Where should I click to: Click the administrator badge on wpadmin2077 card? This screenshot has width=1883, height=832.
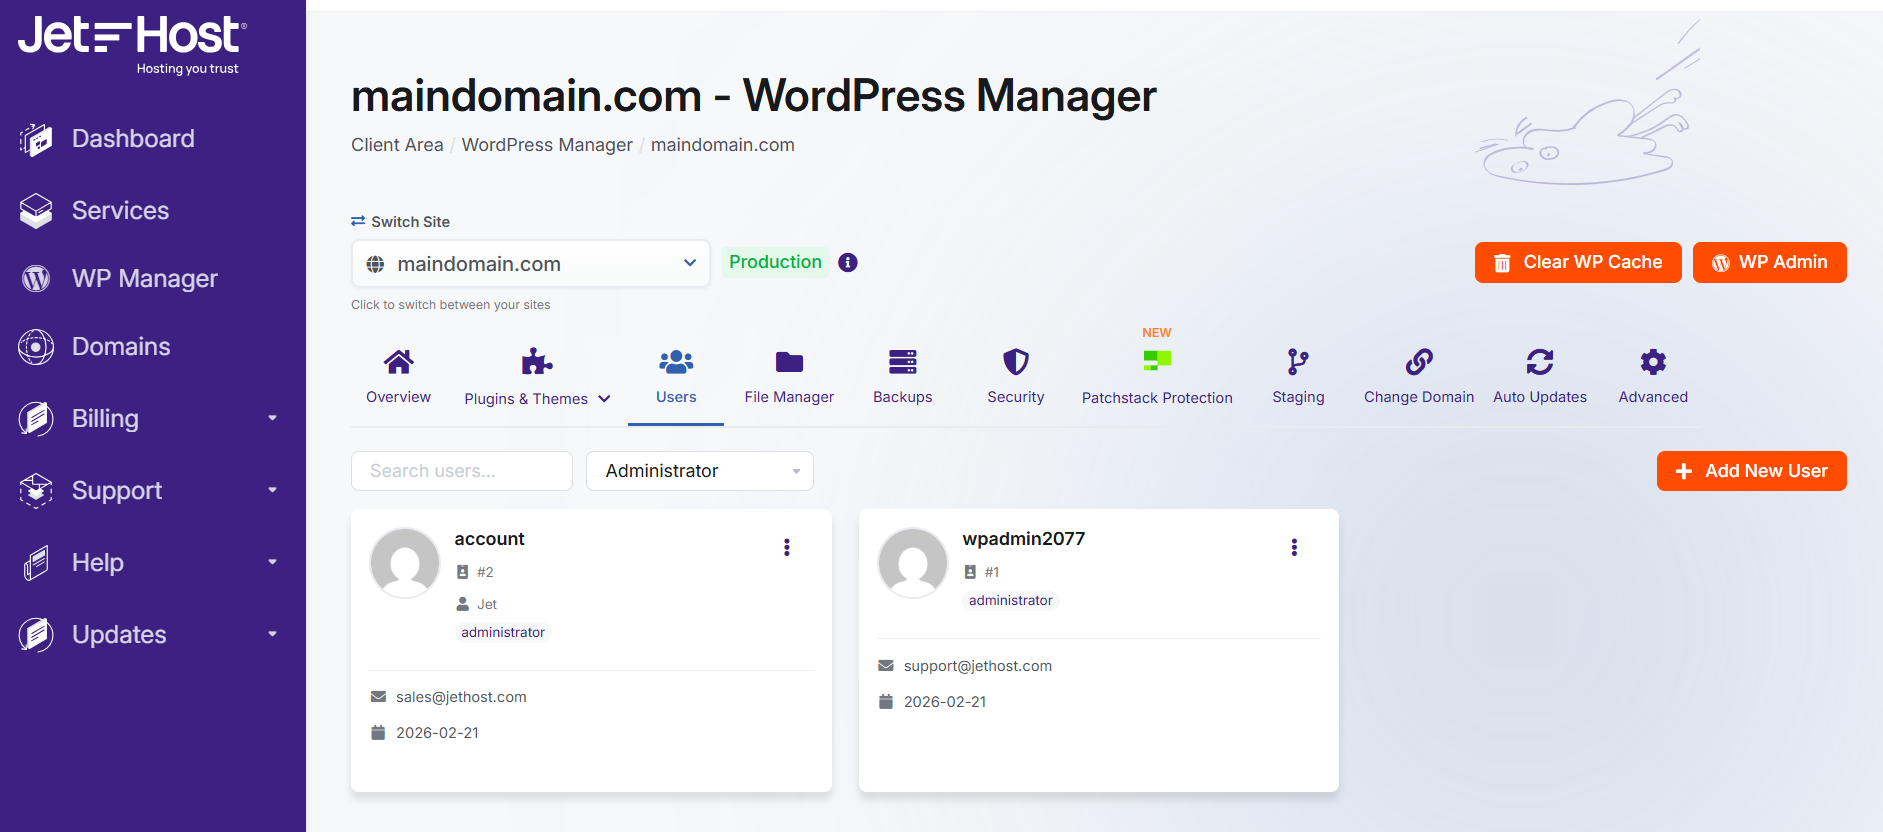click(x=1011, y=600)
